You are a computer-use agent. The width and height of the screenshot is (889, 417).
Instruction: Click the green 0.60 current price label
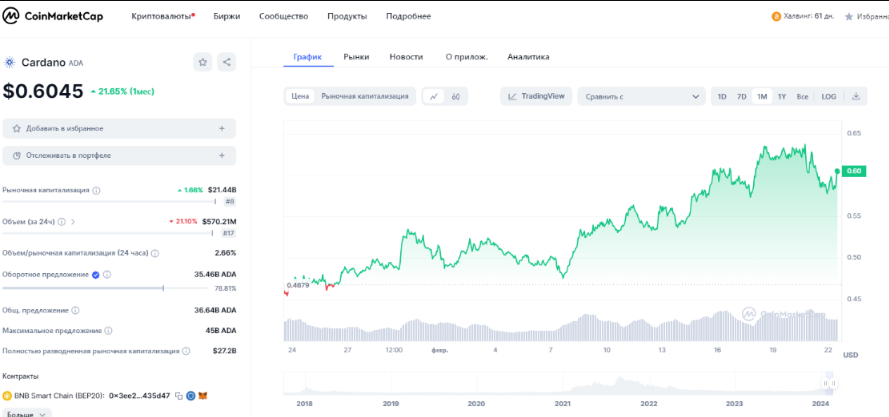click(854, 171)
